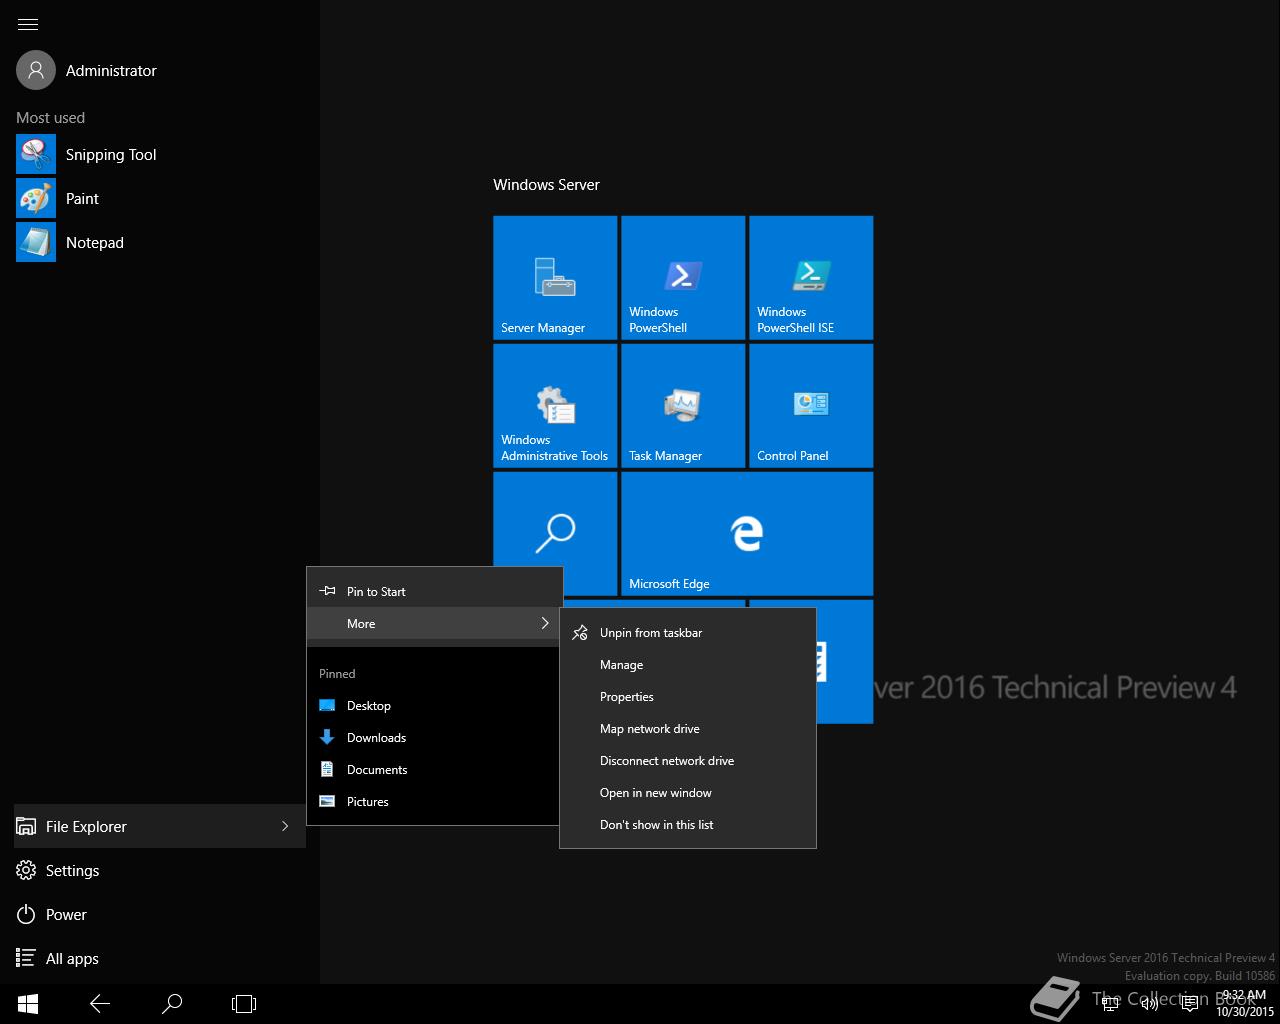Show All apps list
The image size is (1280, 1024).
(x=160, y=959)
